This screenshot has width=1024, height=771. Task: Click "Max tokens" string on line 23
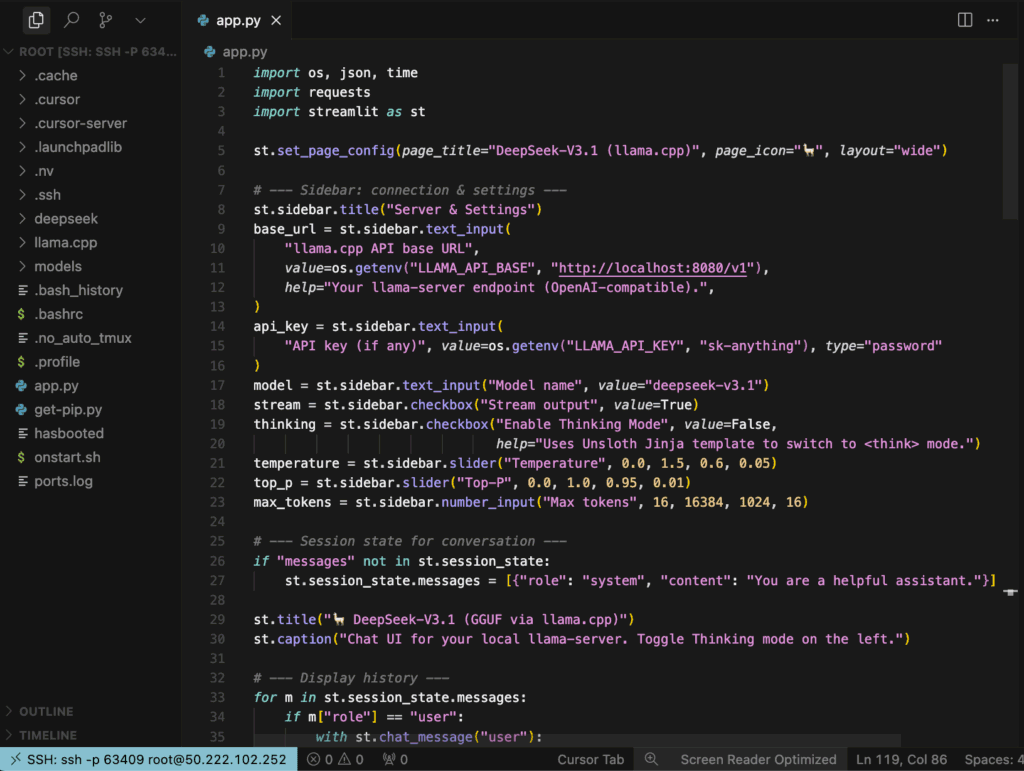[x=590, y=502]
